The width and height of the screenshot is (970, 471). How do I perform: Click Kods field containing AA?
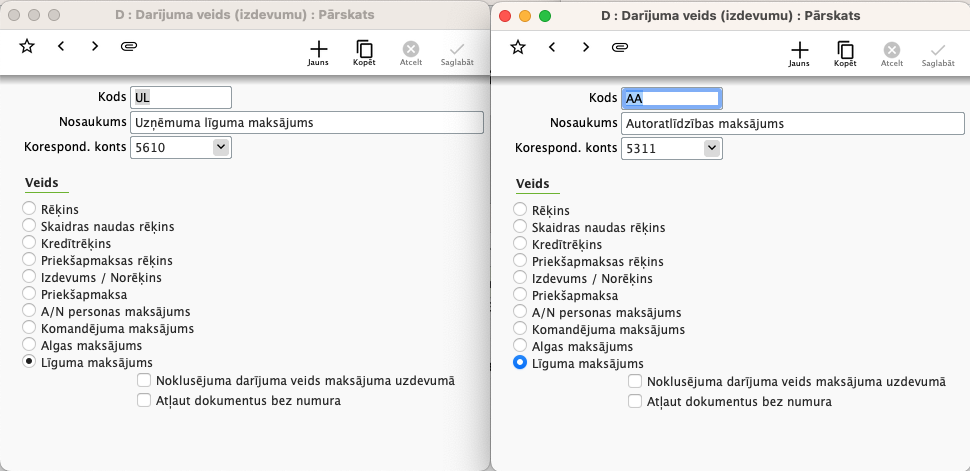tap(671, 98)
